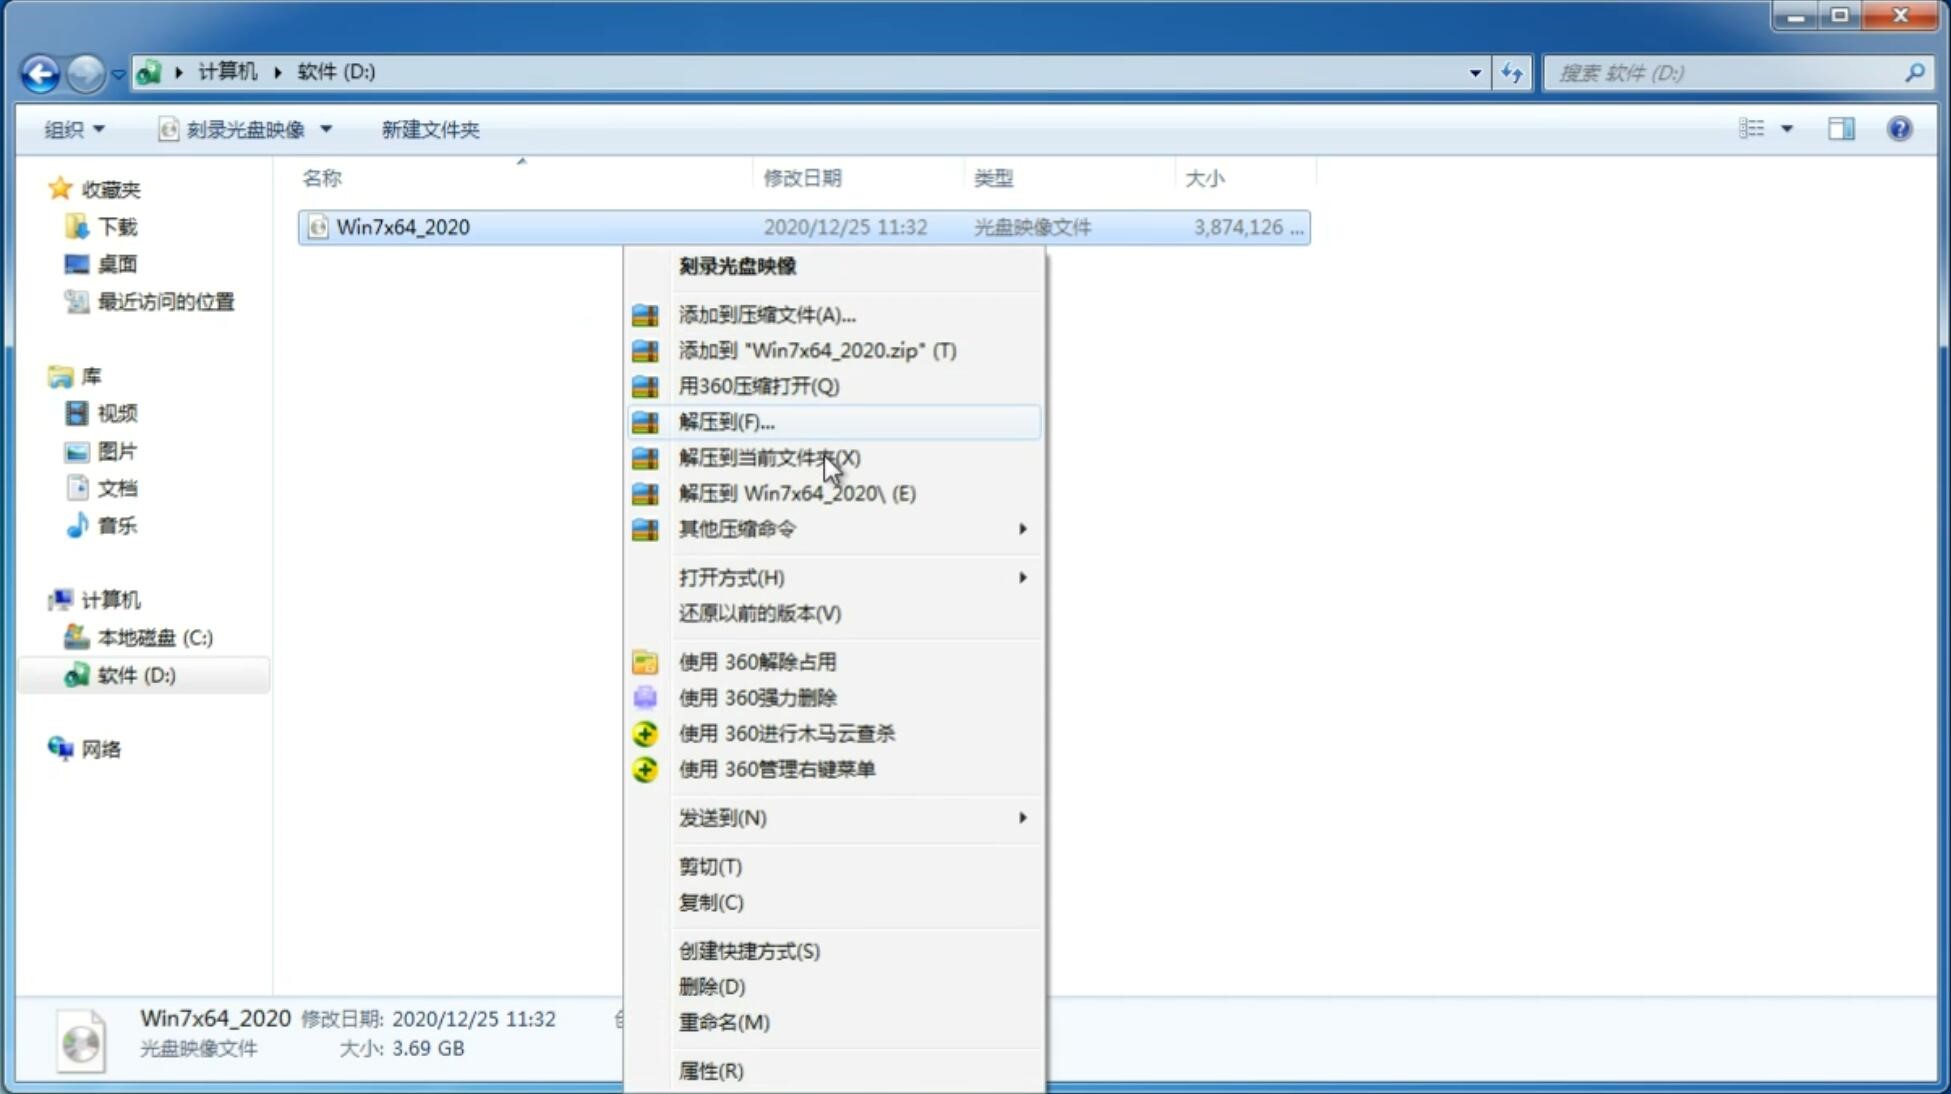Click 使用360解除占用 icon
The image size is (1951, 1094).
pyautogui.click(x=643, y=661)
